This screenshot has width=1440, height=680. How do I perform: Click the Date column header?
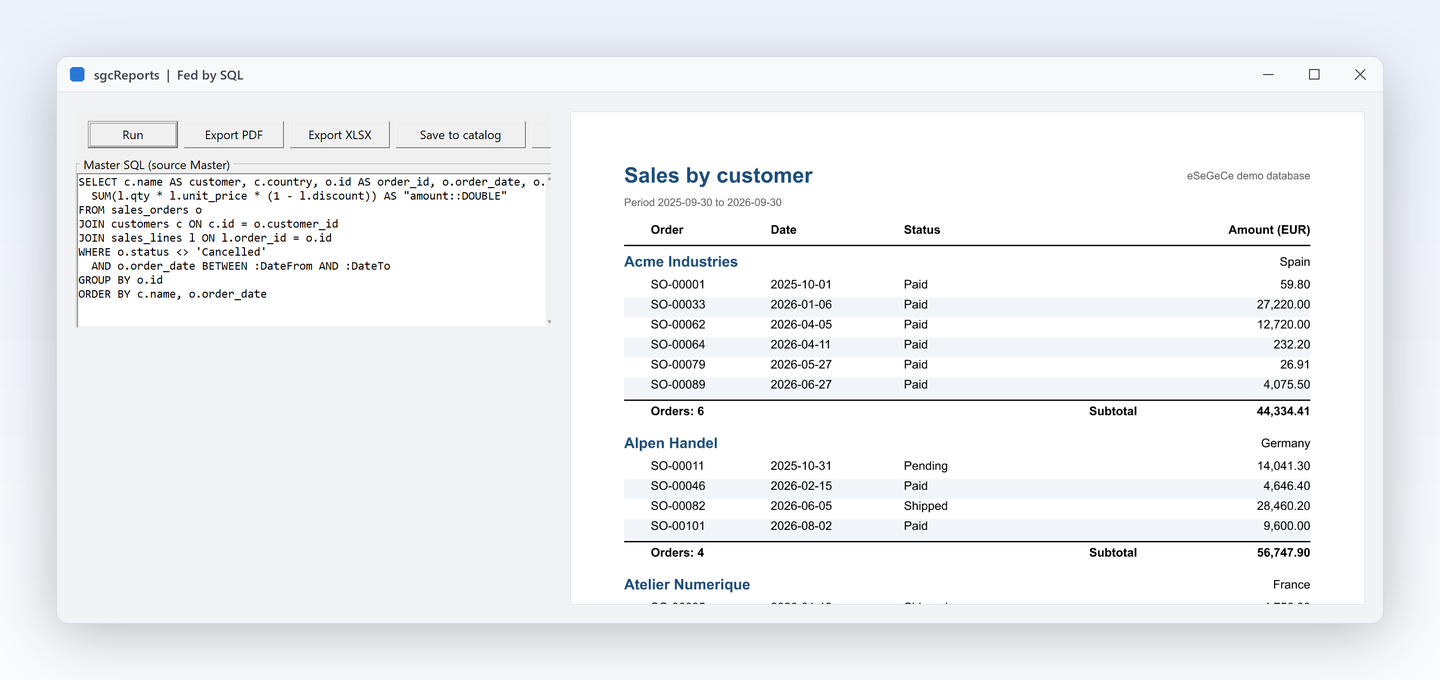coord(784,230)
